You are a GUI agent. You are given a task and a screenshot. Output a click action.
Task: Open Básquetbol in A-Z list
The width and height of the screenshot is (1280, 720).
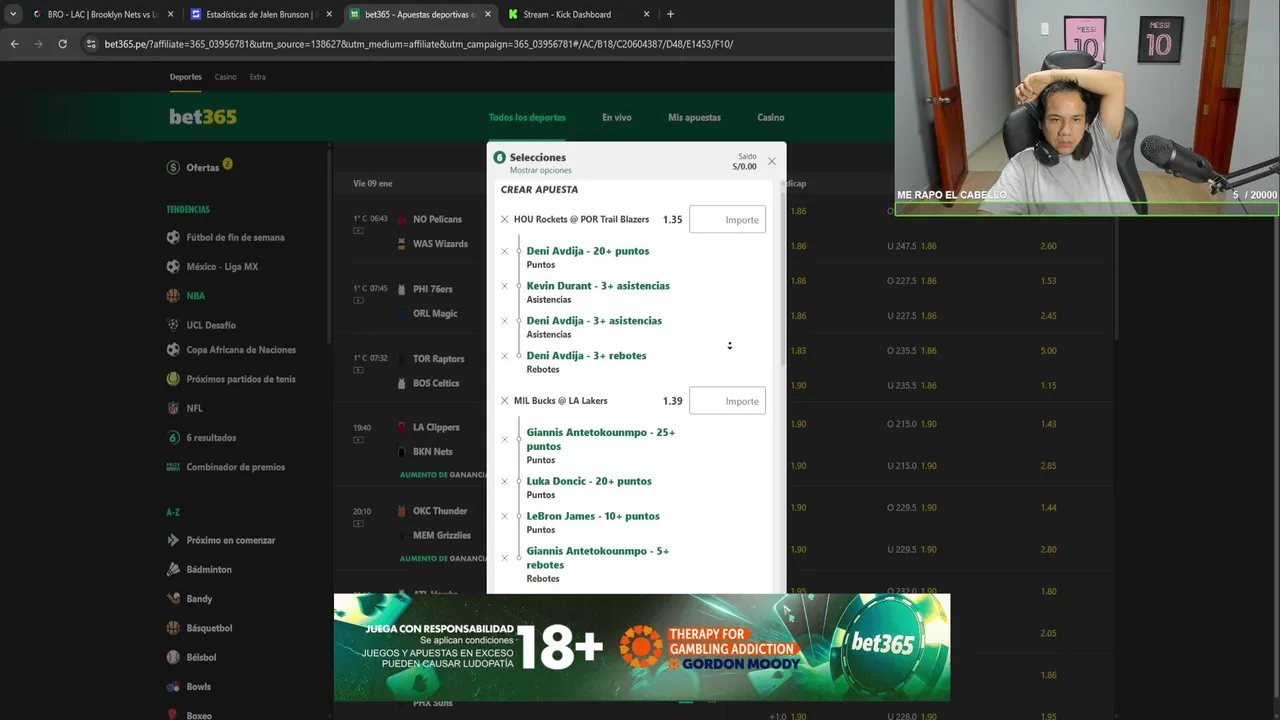pos(209,628)
